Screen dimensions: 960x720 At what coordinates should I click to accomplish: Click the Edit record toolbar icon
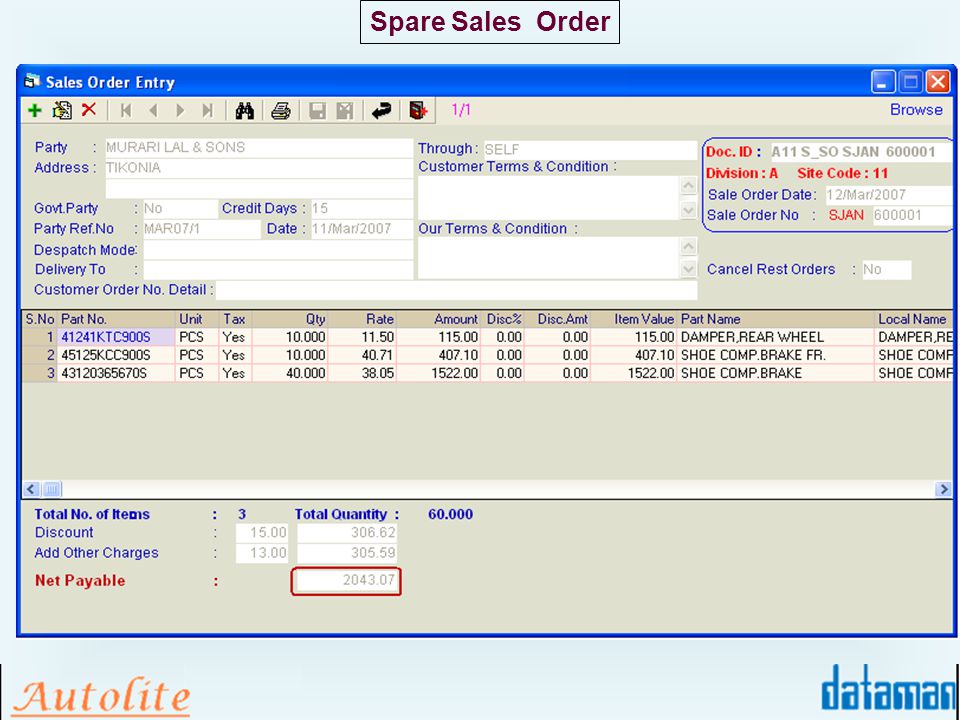(62, 110)
